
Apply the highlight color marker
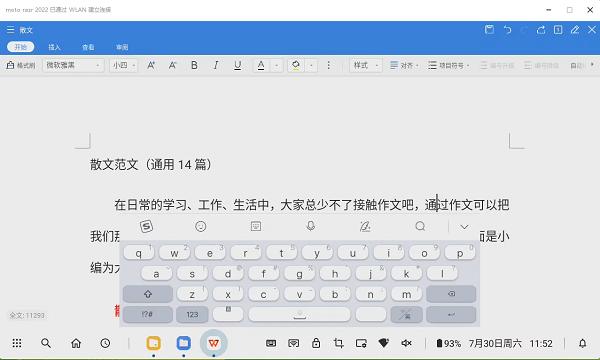pyautogui.click(x=296, y=65)
